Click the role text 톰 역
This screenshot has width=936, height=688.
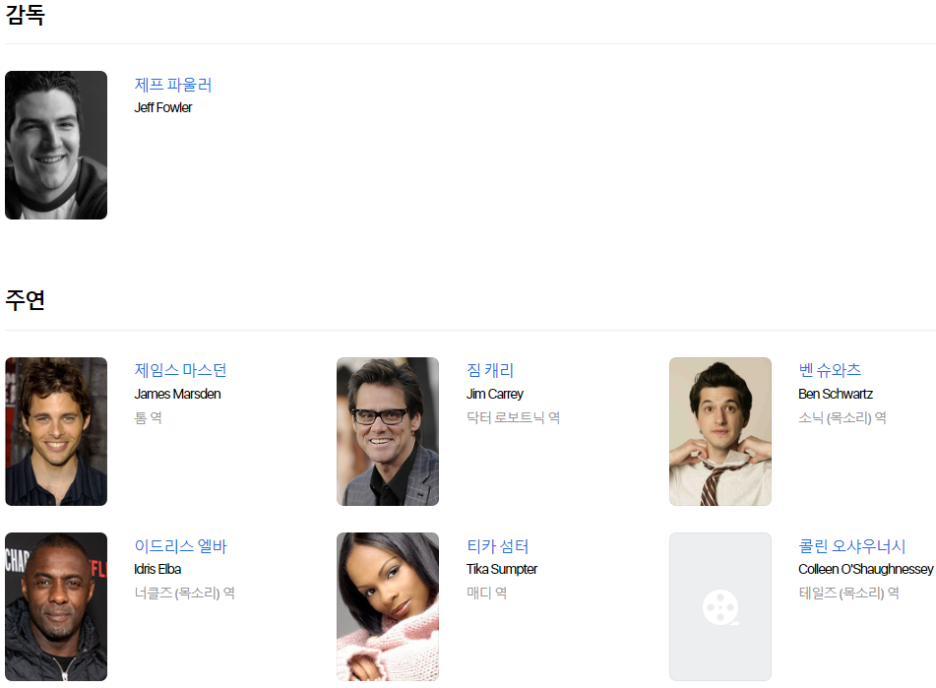pyautogui.click(x=148, y=418)
